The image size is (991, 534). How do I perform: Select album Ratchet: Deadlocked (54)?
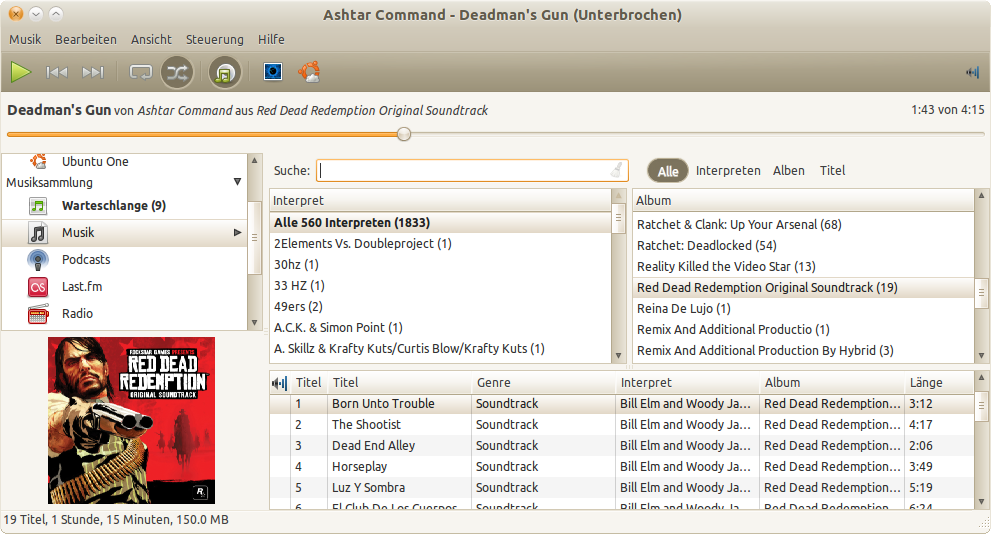click(803, 245)
